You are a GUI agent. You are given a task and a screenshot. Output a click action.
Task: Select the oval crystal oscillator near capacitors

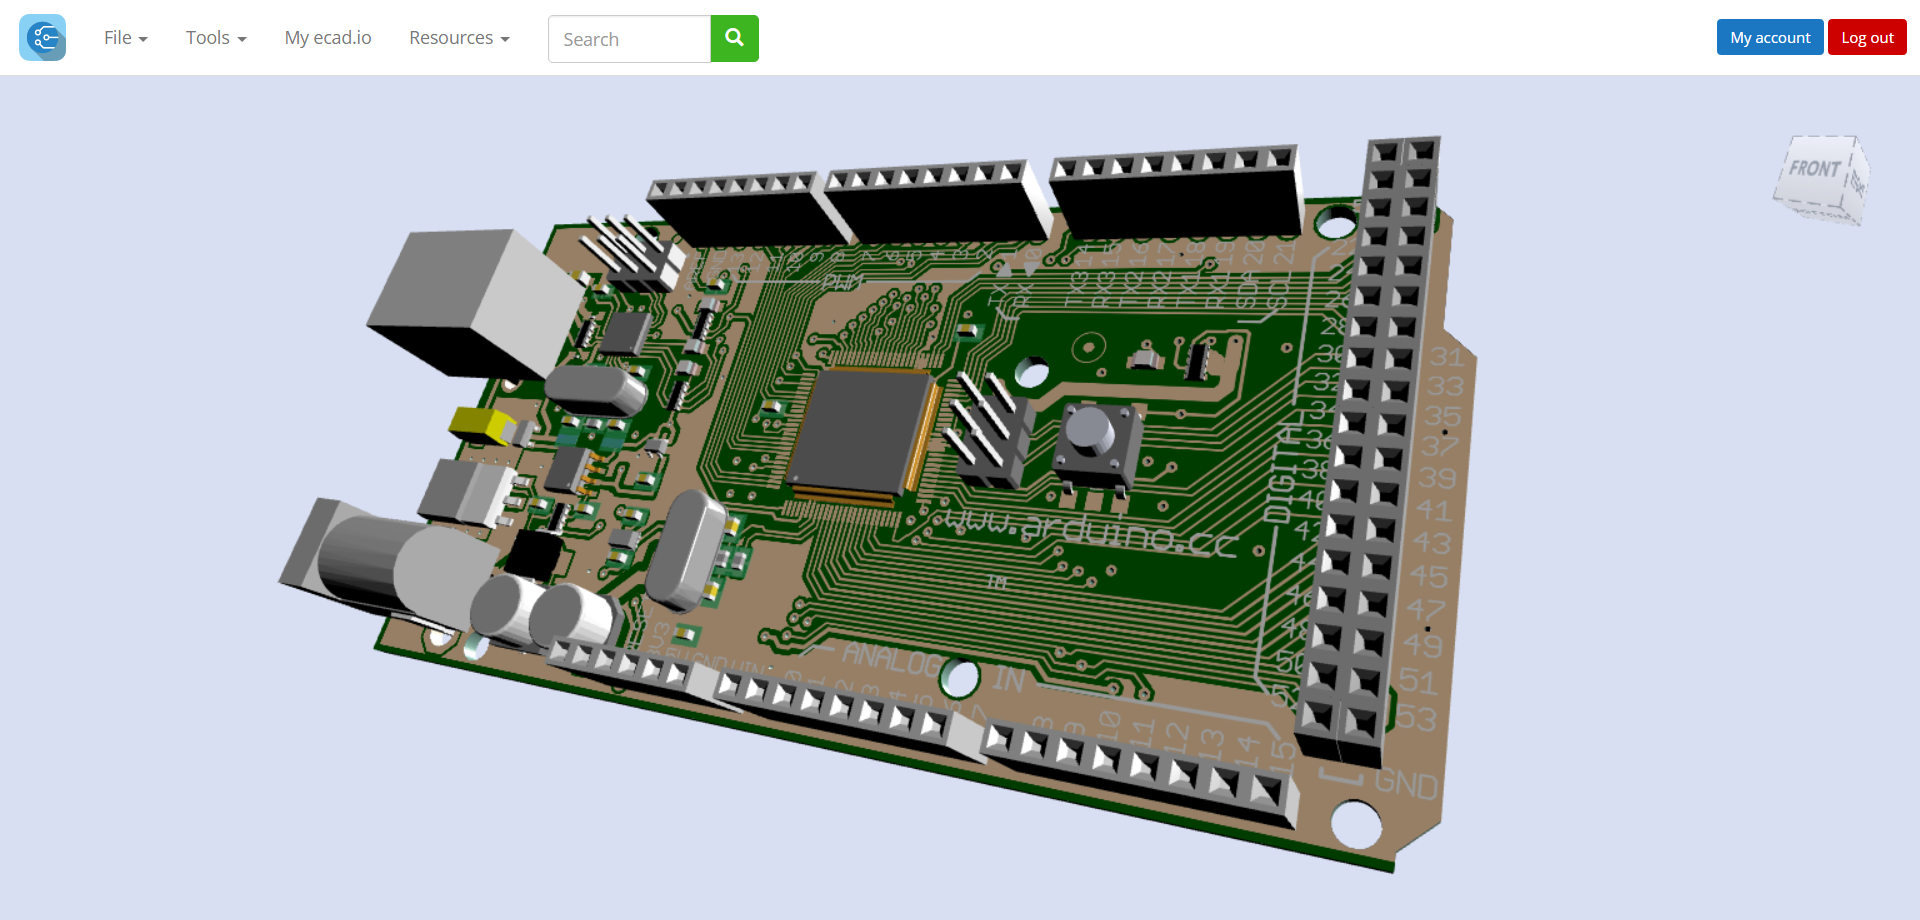[686, 550]
